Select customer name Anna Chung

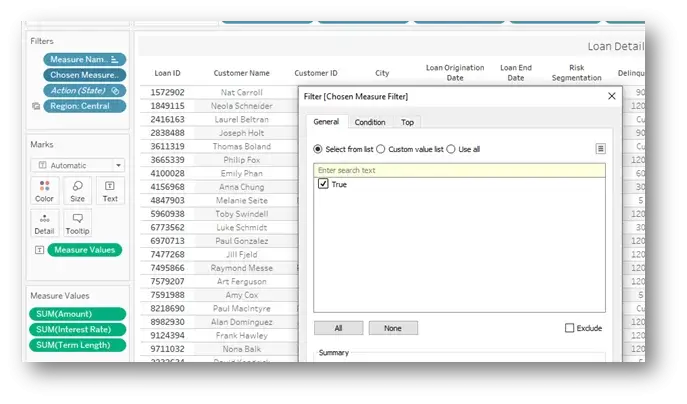coord(241,187)
